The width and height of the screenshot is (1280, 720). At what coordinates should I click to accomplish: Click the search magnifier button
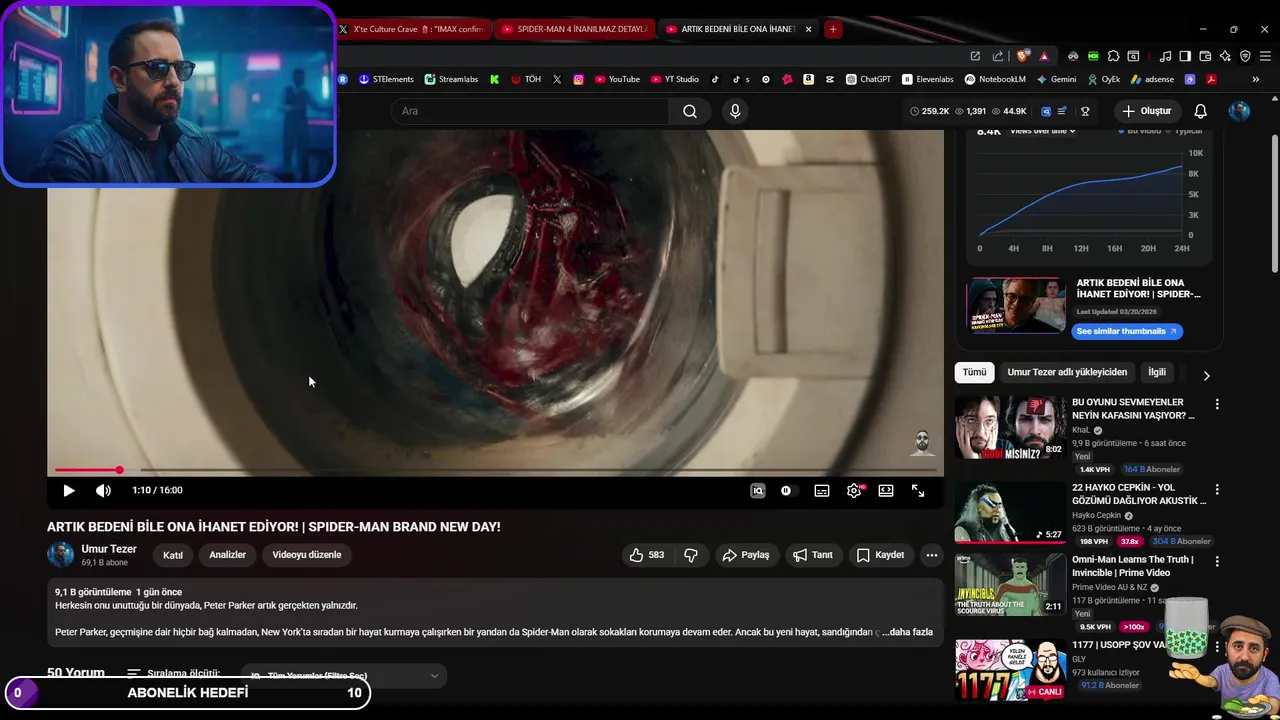click(690, 111)
